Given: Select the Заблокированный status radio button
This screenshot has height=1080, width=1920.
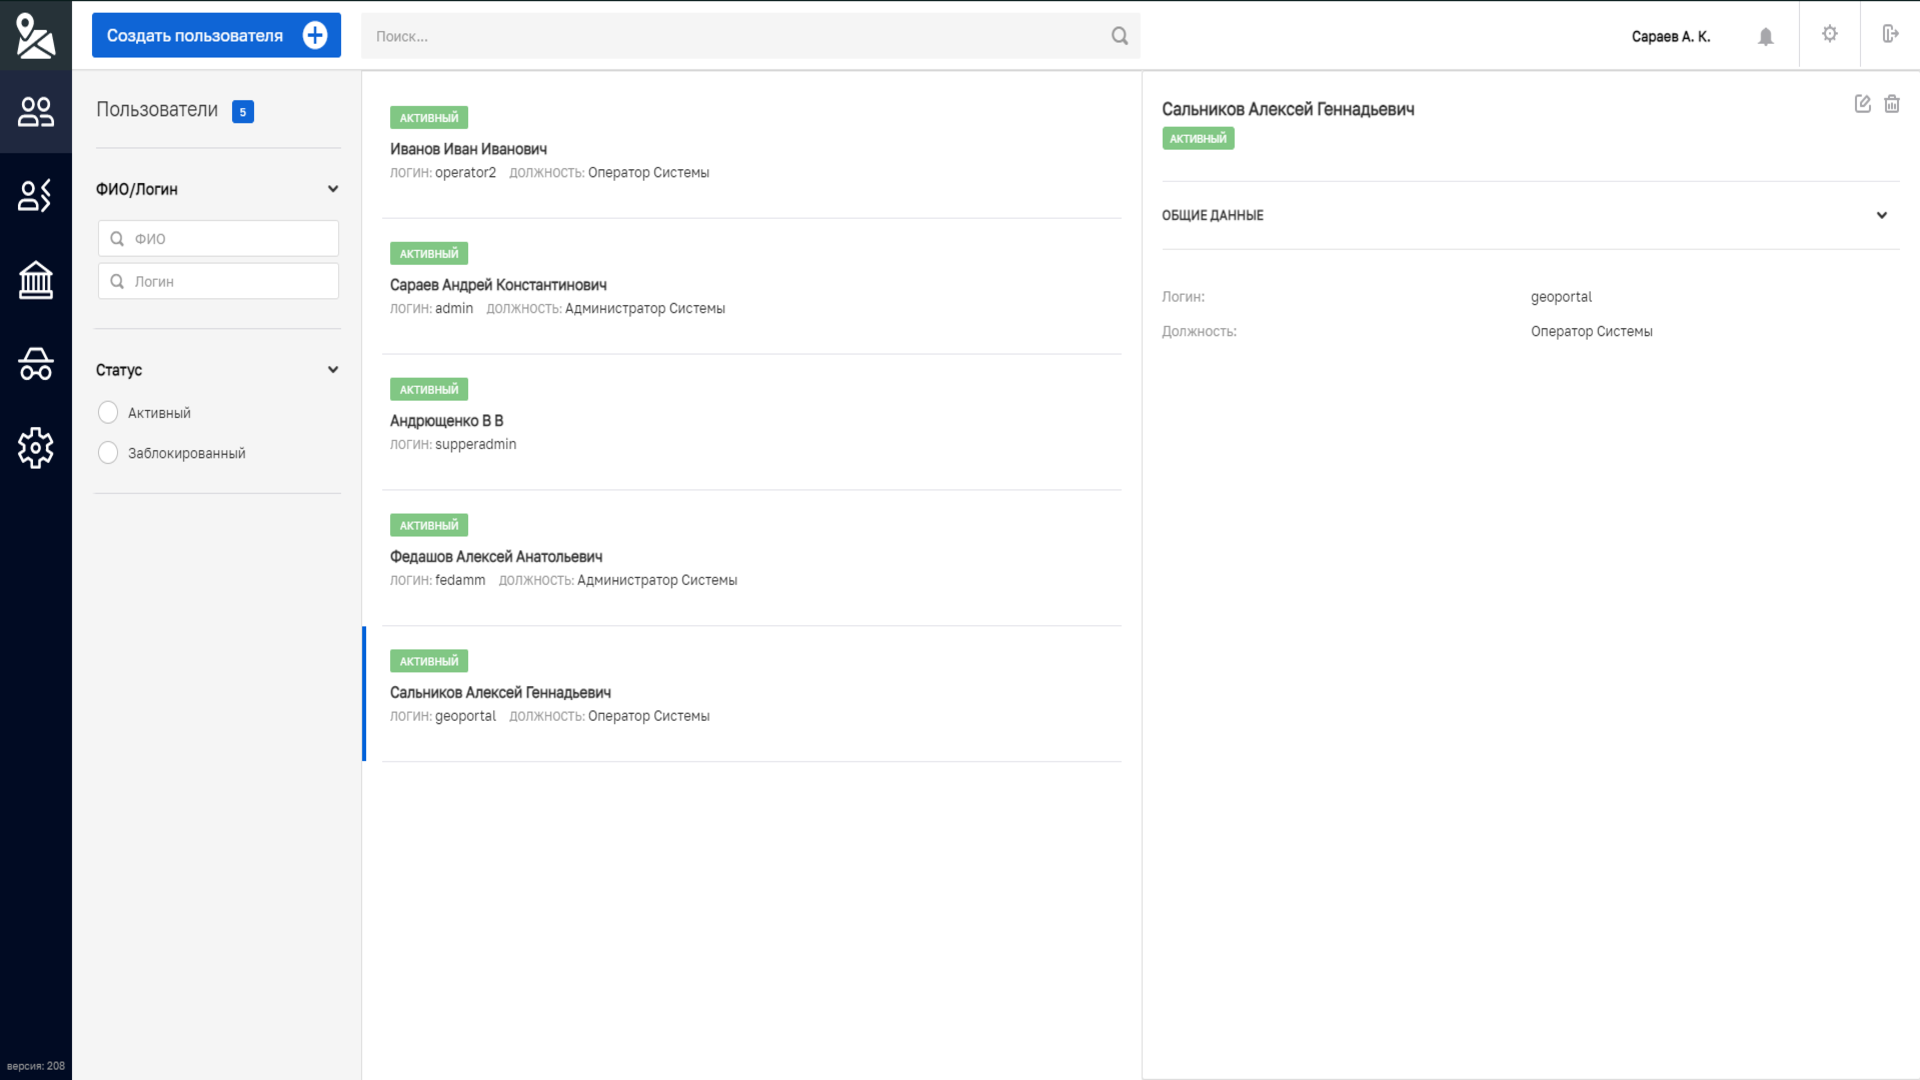Looking at the screenshot, I should point(108,452).
